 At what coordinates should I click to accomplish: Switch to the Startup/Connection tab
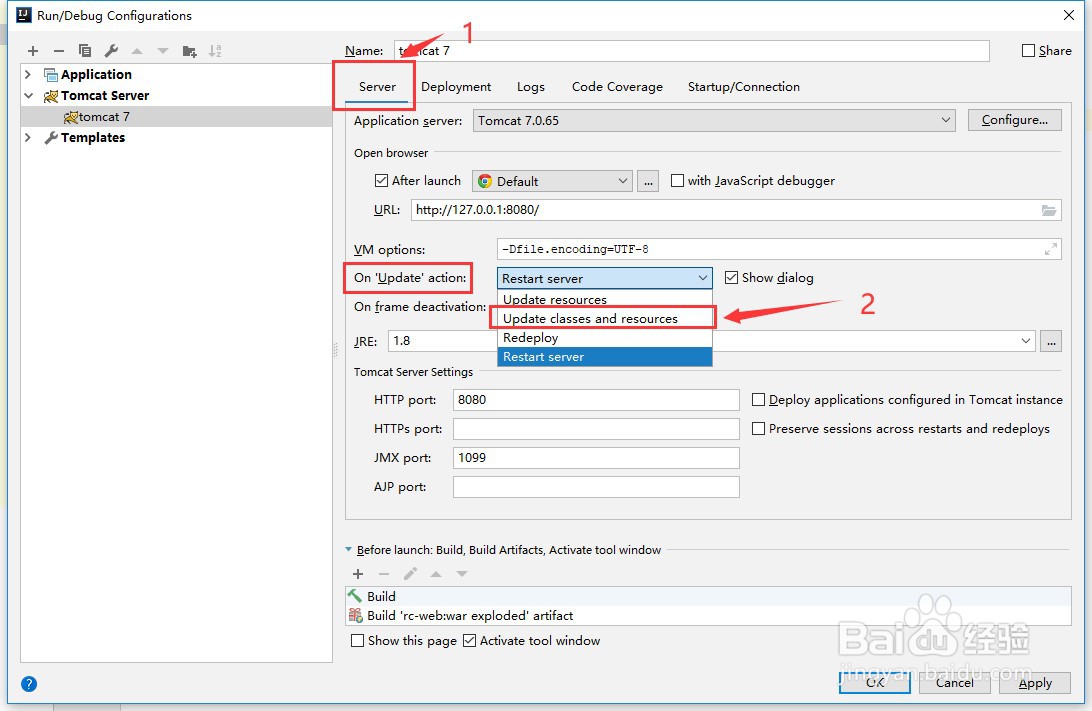[744, 87]
